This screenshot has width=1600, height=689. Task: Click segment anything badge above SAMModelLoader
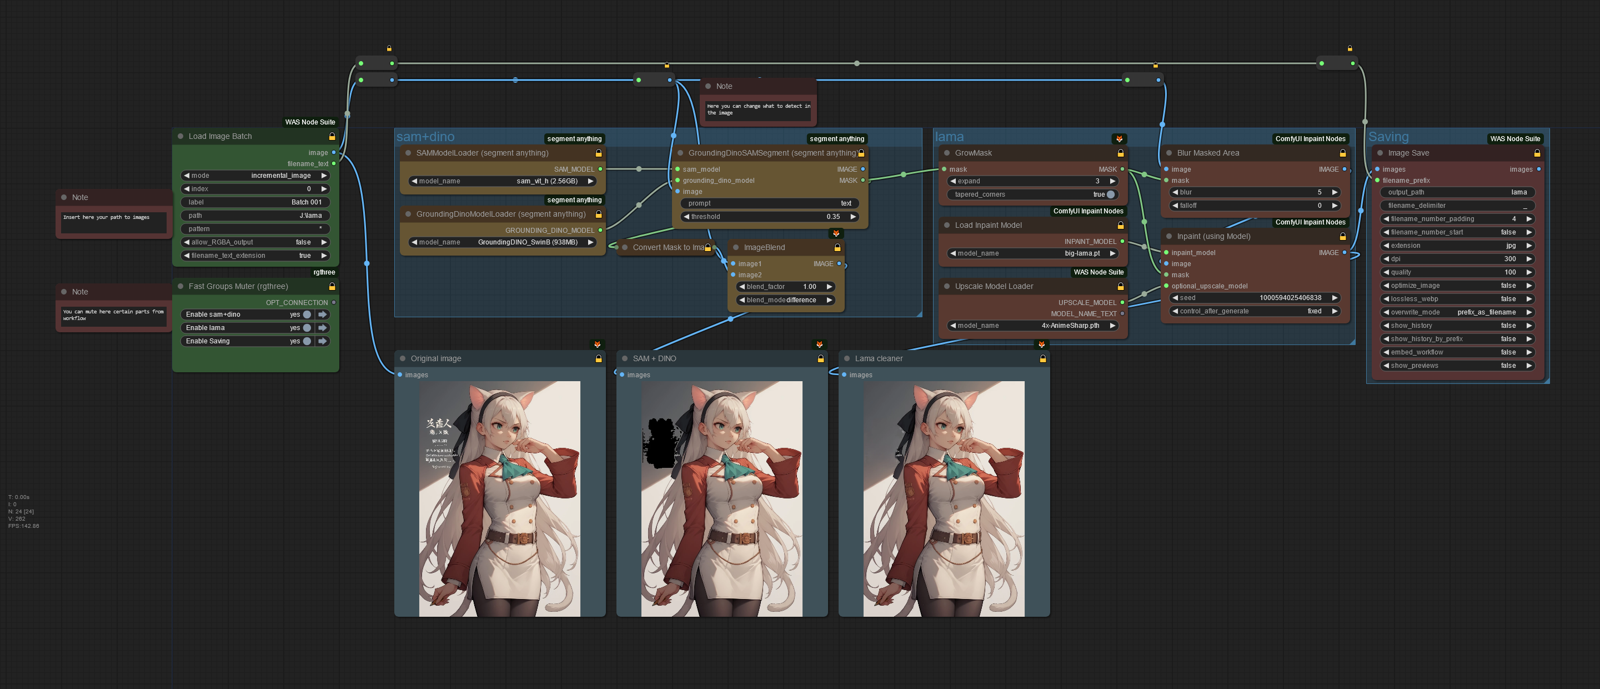pyautogui.click(x=574, y=139)
